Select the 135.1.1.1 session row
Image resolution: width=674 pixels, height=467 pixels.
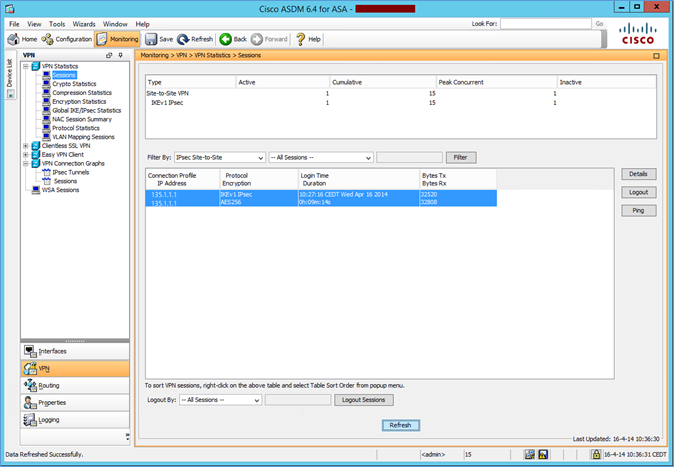(321, 198)
